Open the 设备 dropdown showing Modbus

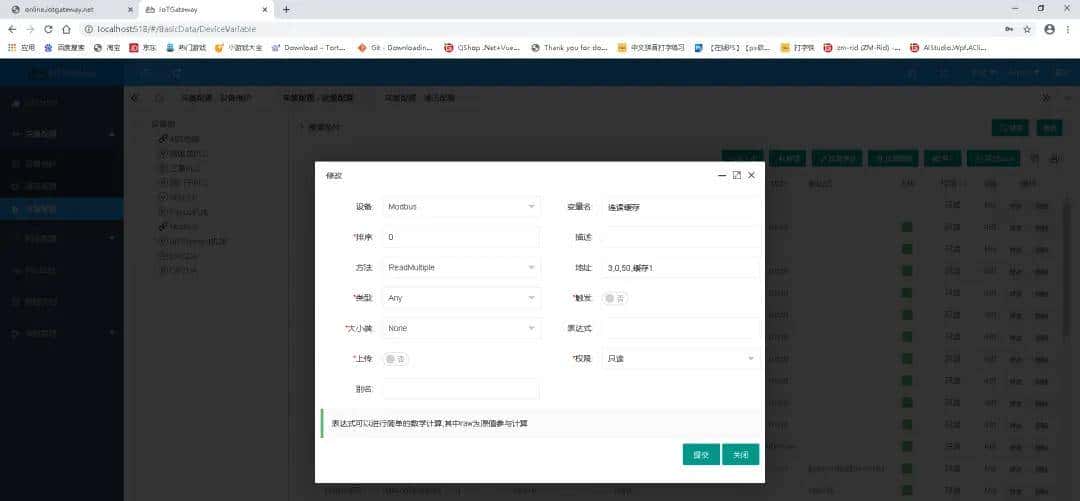tap(461, 207)
